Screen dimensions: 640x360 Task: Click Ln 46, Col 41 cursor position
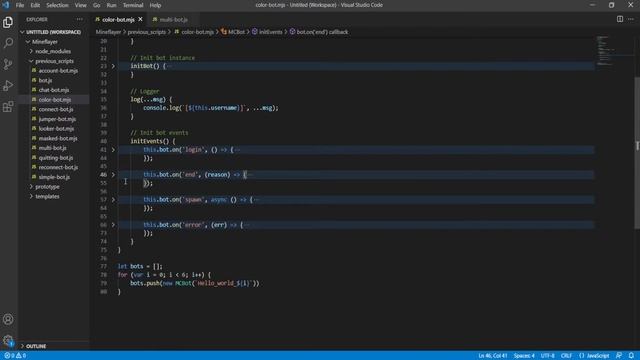(493, 356)
